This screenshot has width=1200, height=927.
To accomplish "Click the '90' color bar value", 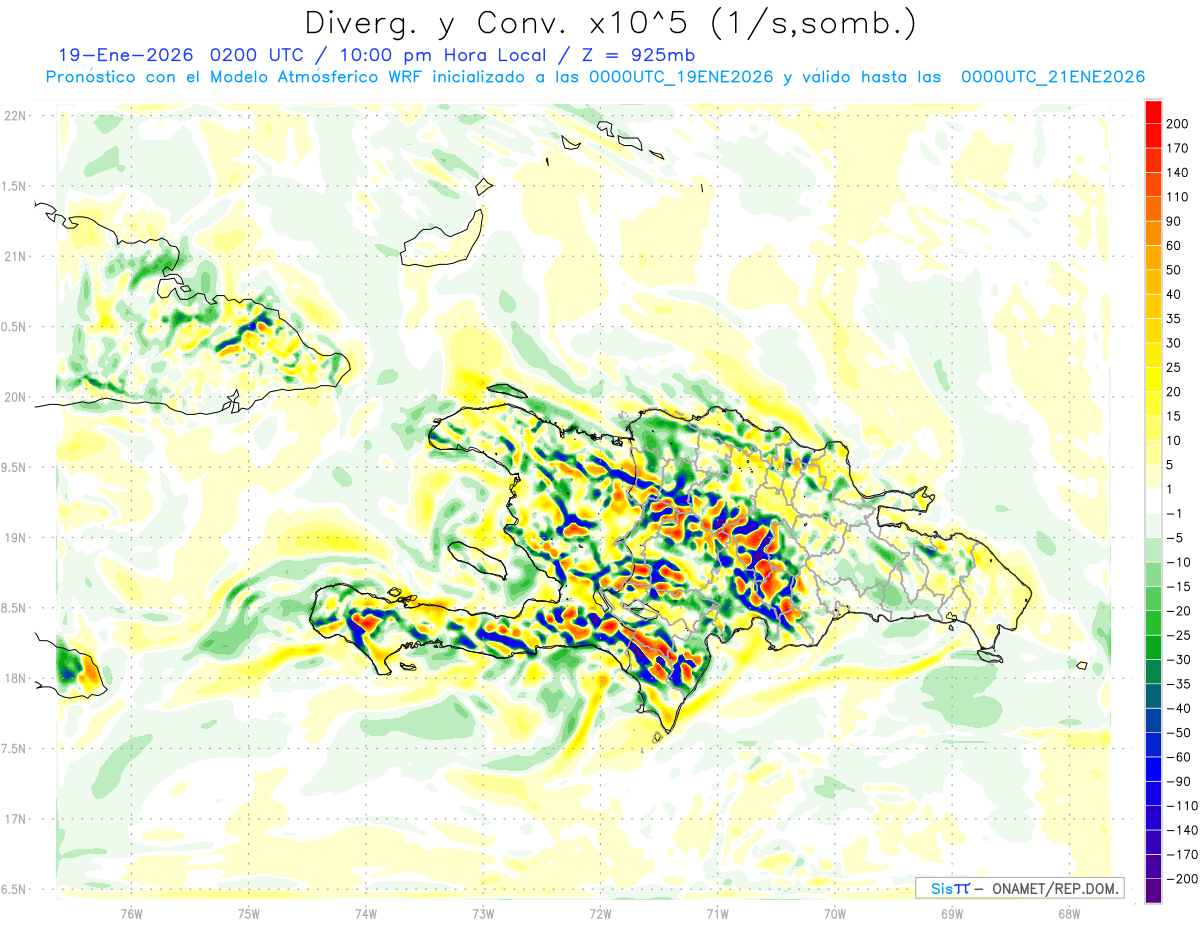I will pyautogui.click(x=1175, y=222).
